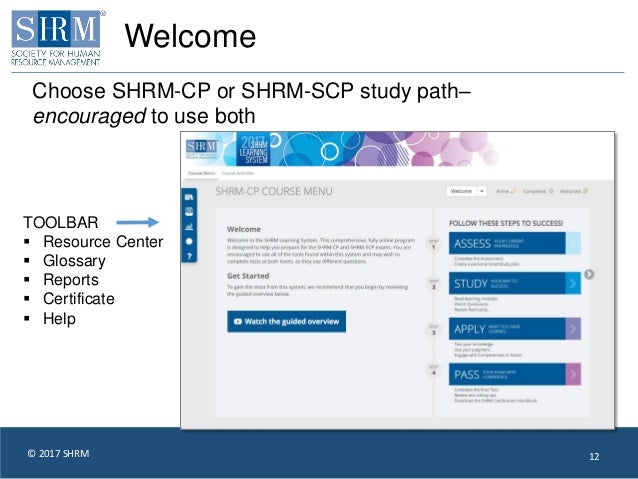The height and width of the screenshot is (479, 638).
Task: Click the Certificate circle icon in the toolbar
Action: coord(189,241)
